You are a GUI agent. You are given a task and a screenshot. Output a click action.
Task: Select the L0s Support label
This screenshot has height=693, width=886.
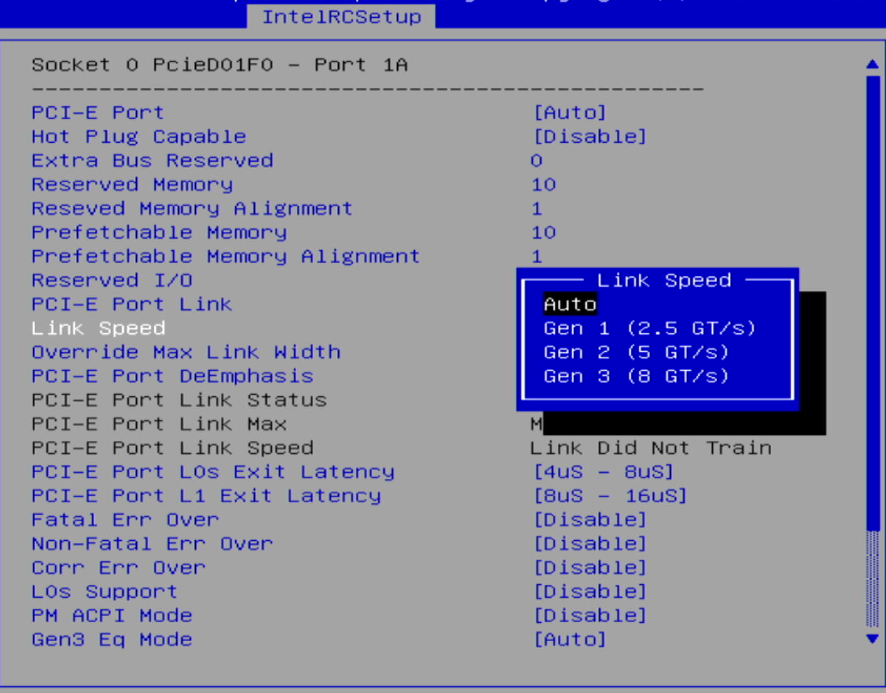click(105, 591)
